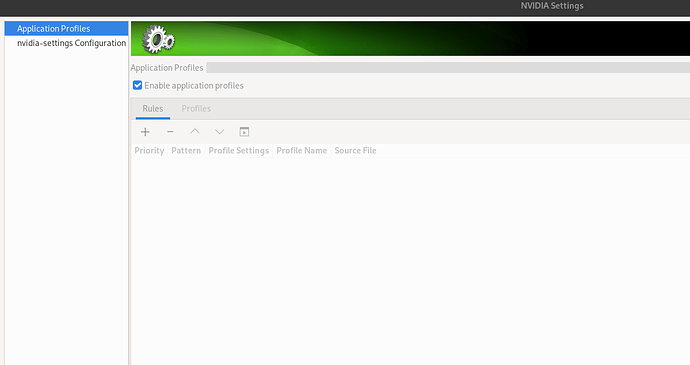Toggle the Enable application profiles checkbox
690x365 pixels.
pos(137,85)
